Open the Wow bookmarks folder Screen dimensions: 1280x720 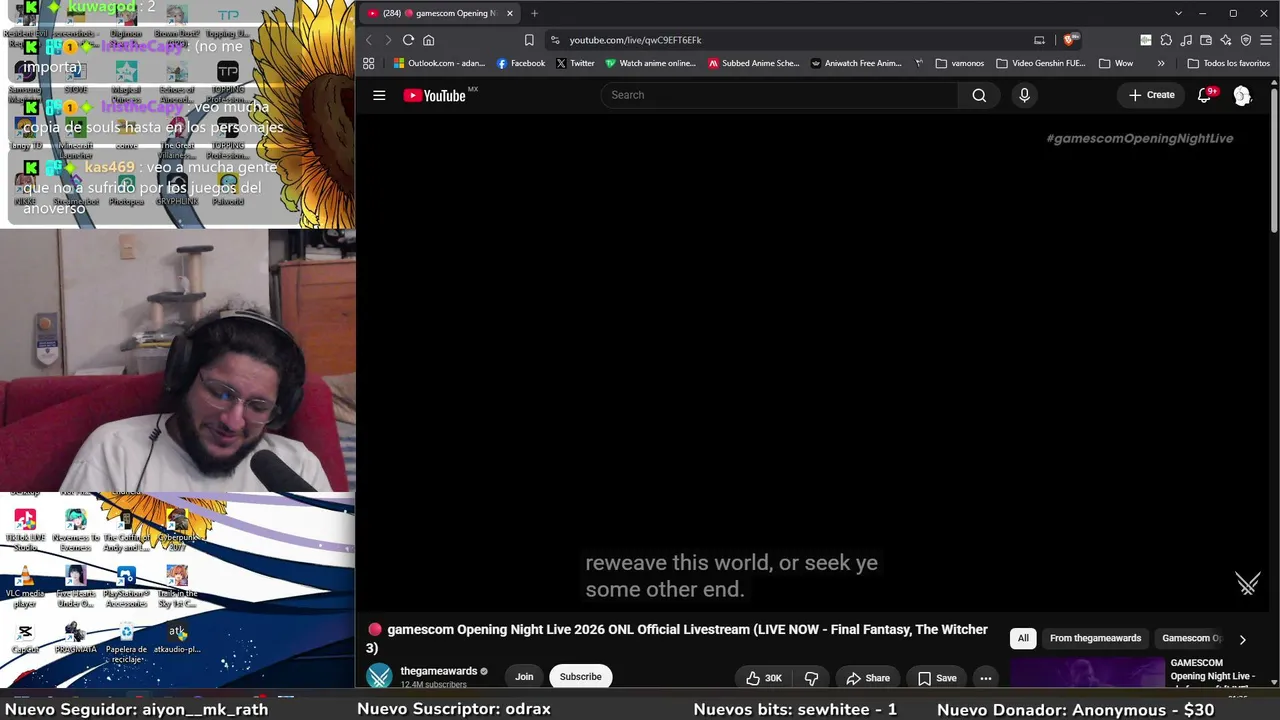1116,63
